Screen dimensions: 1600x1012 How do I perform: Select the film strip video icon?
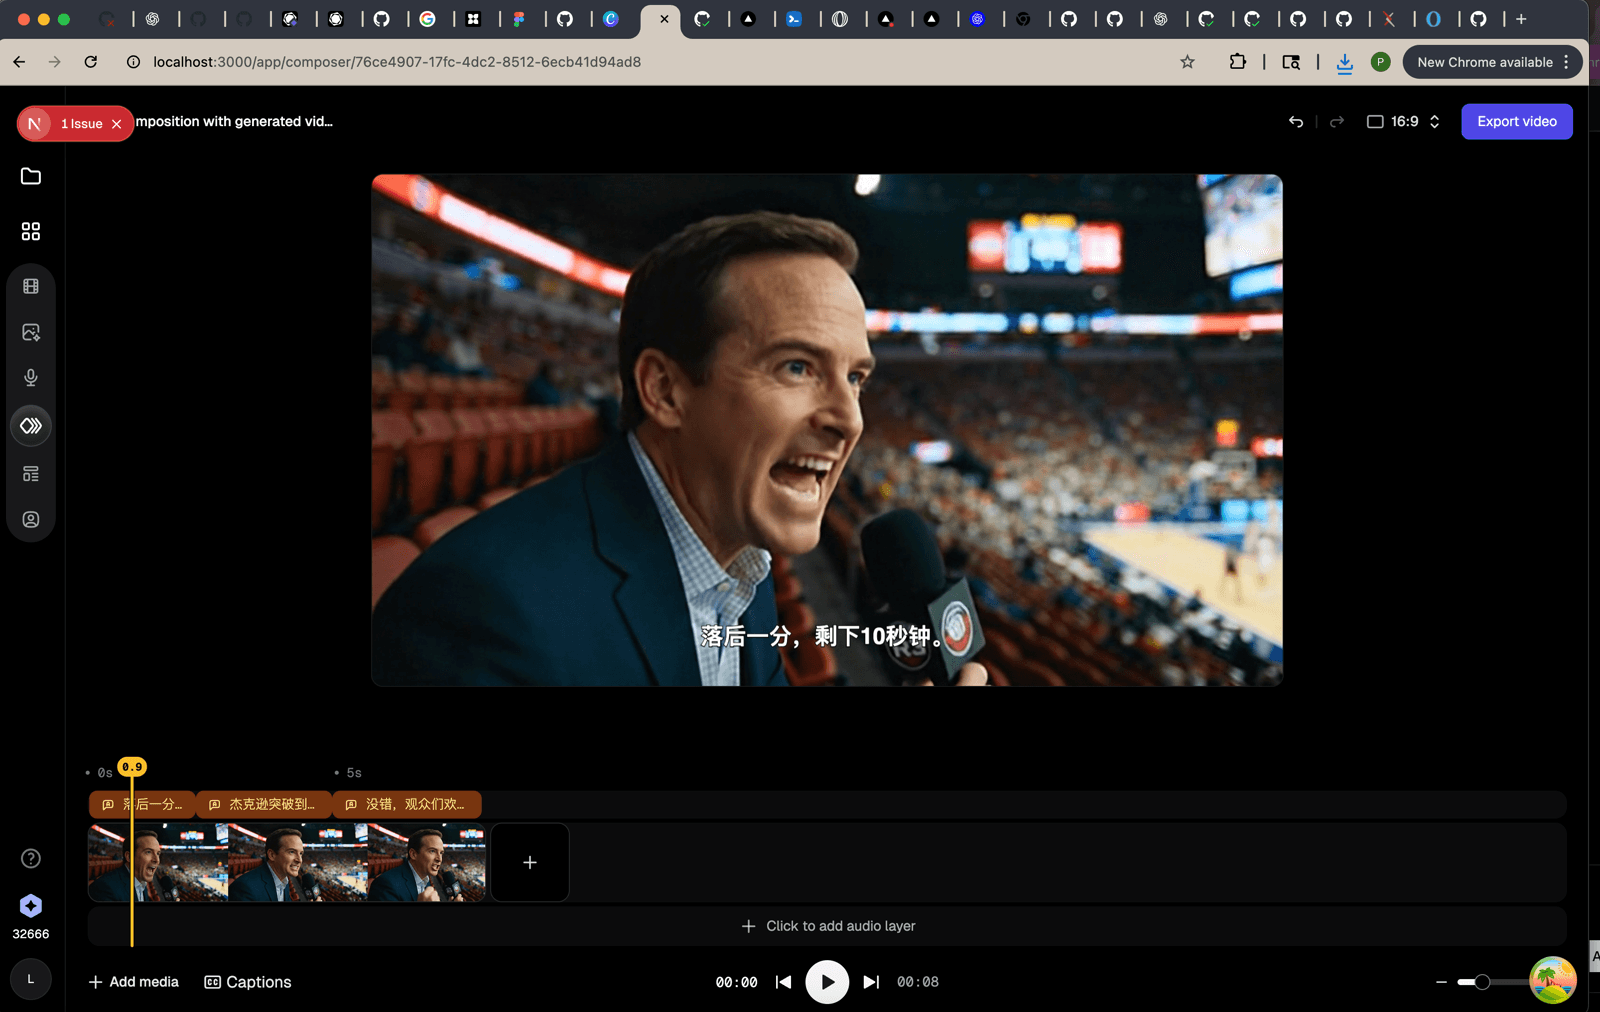coord(31,286)
